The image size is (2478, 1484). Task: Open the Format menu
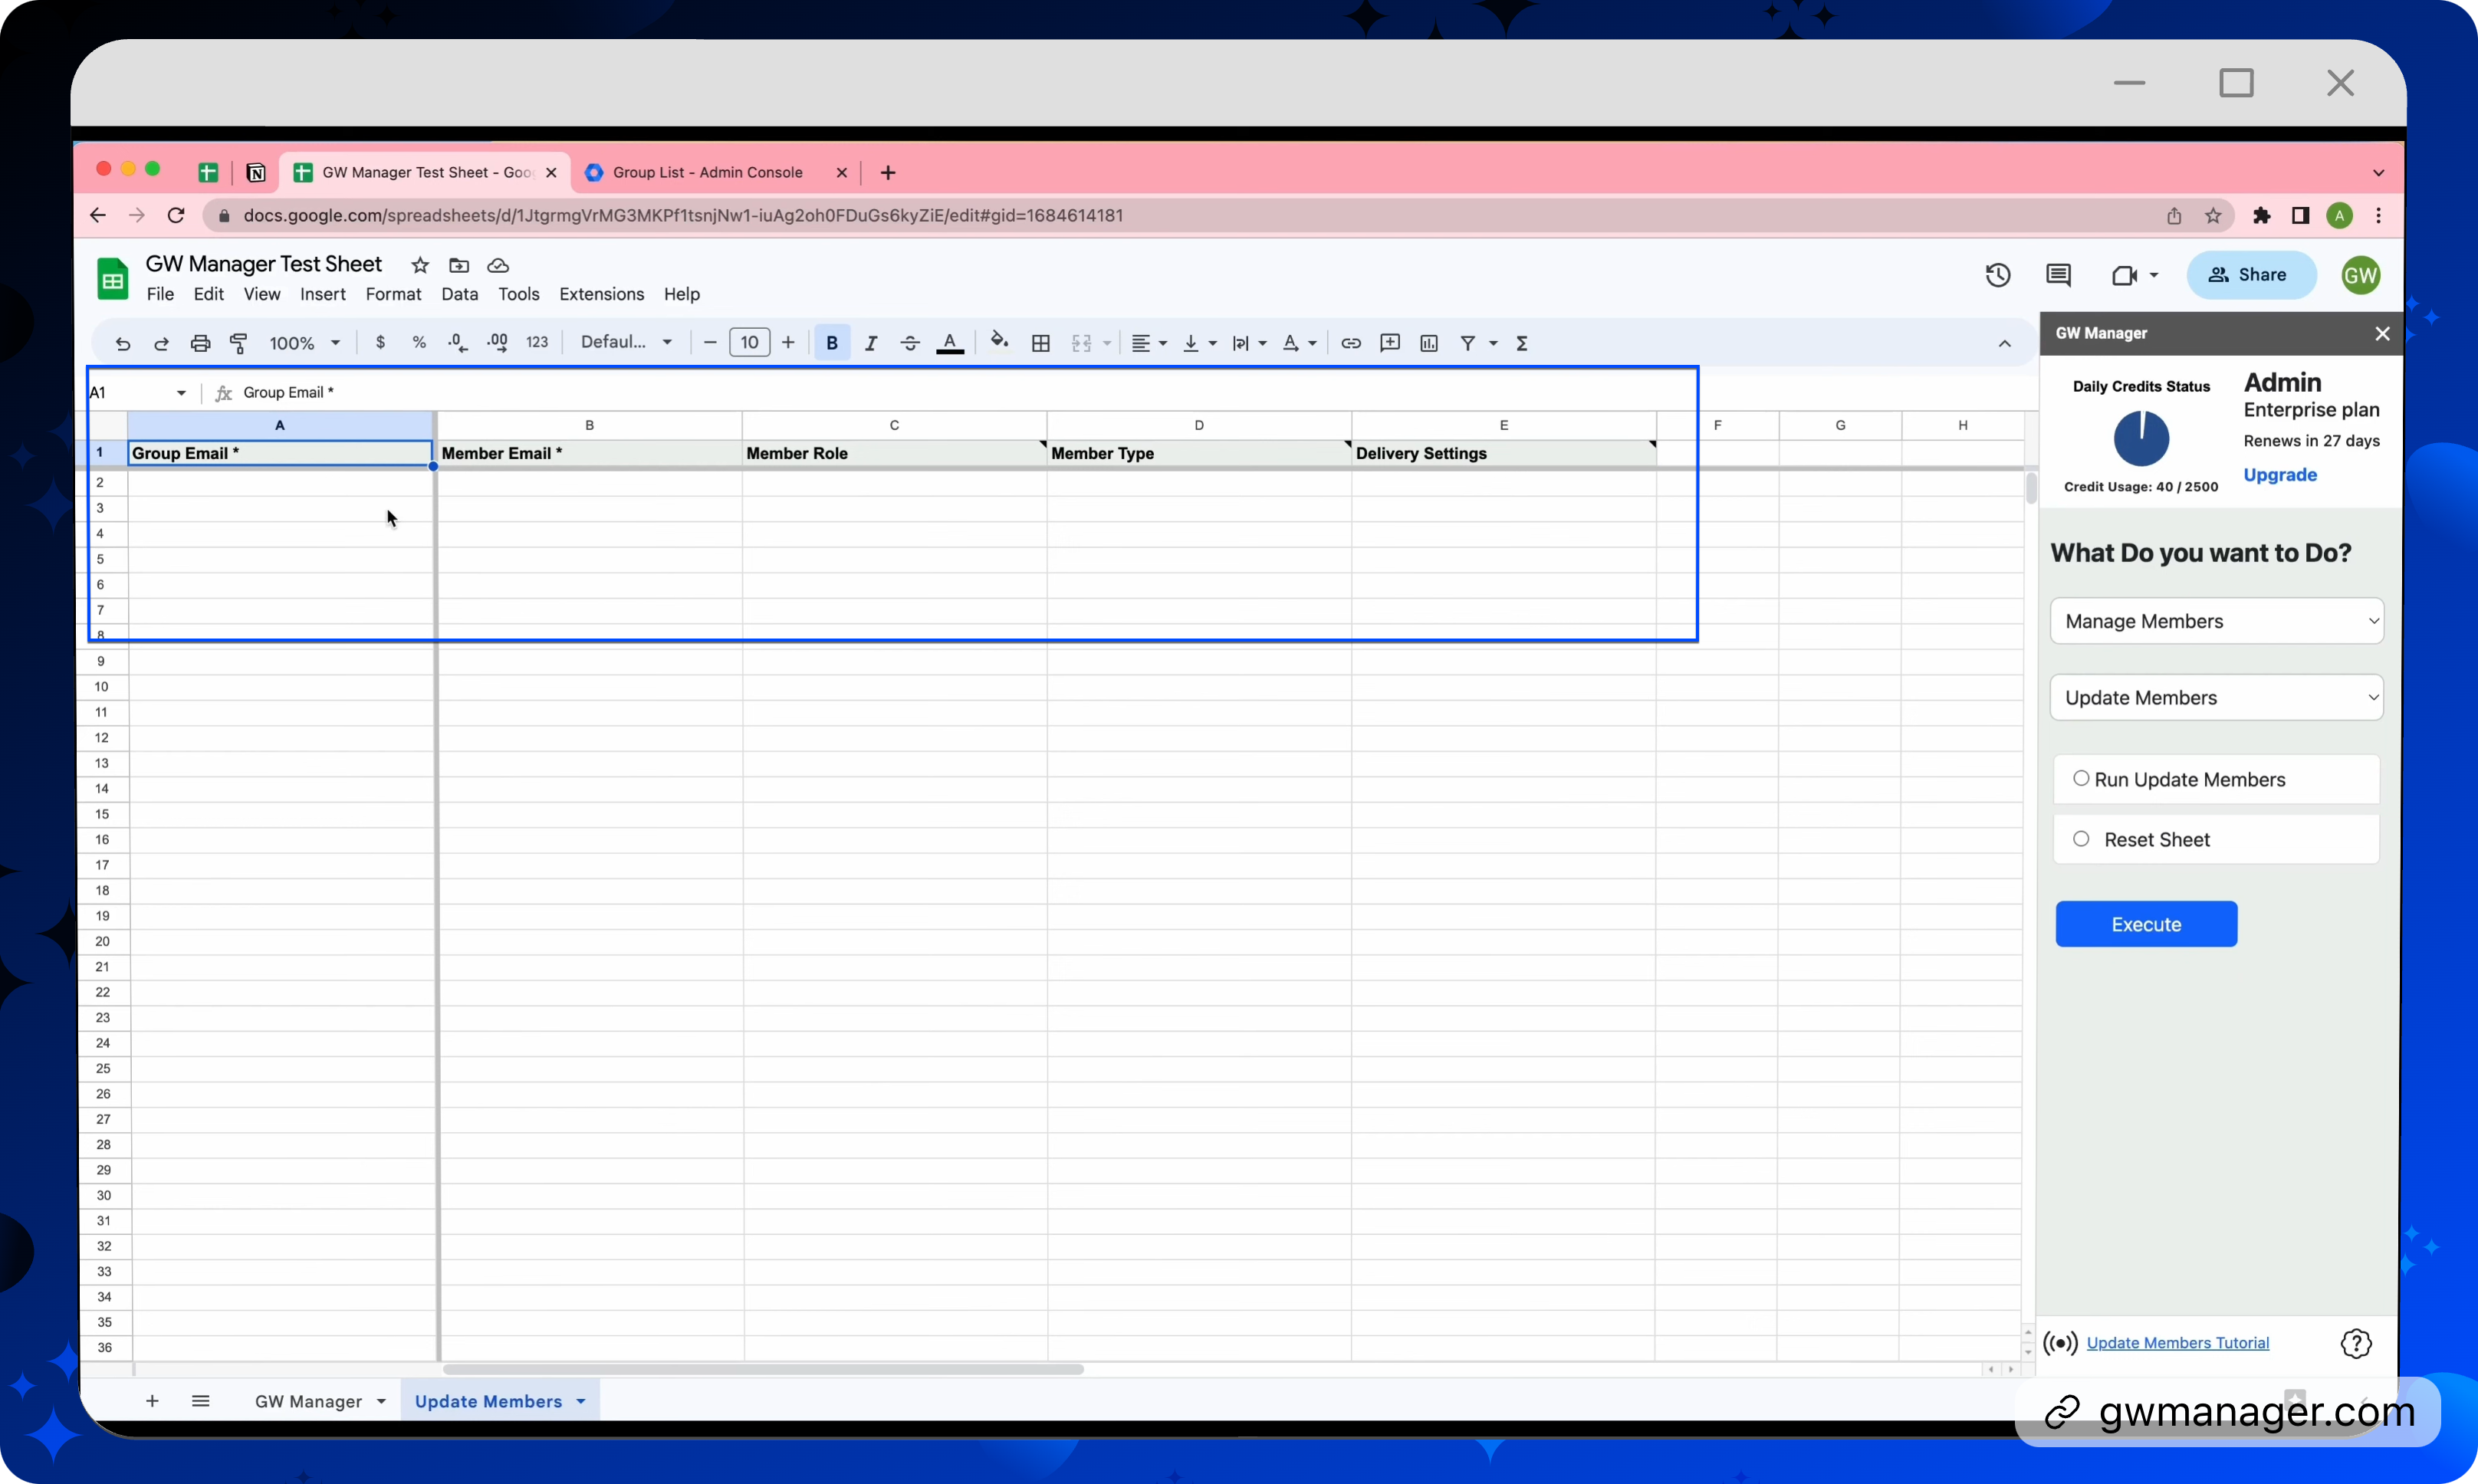click(393, 294)
